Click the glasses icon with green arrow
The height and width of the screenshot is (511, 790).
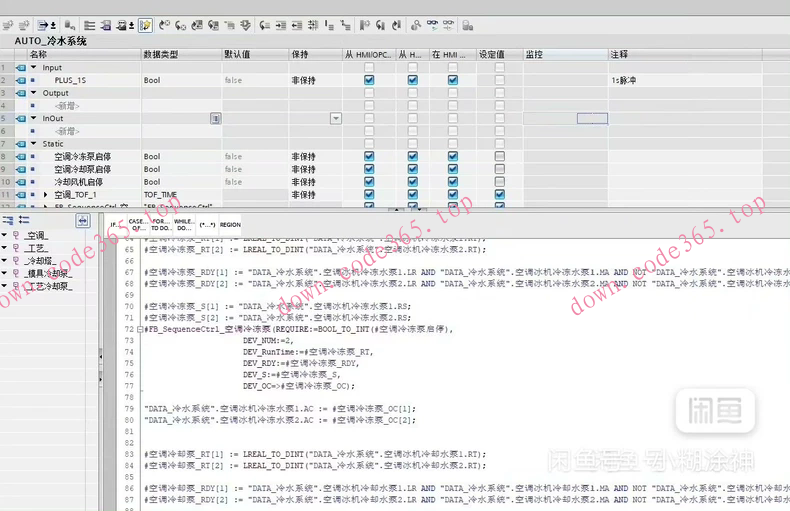pyautogui.click(x=432, y=25)
